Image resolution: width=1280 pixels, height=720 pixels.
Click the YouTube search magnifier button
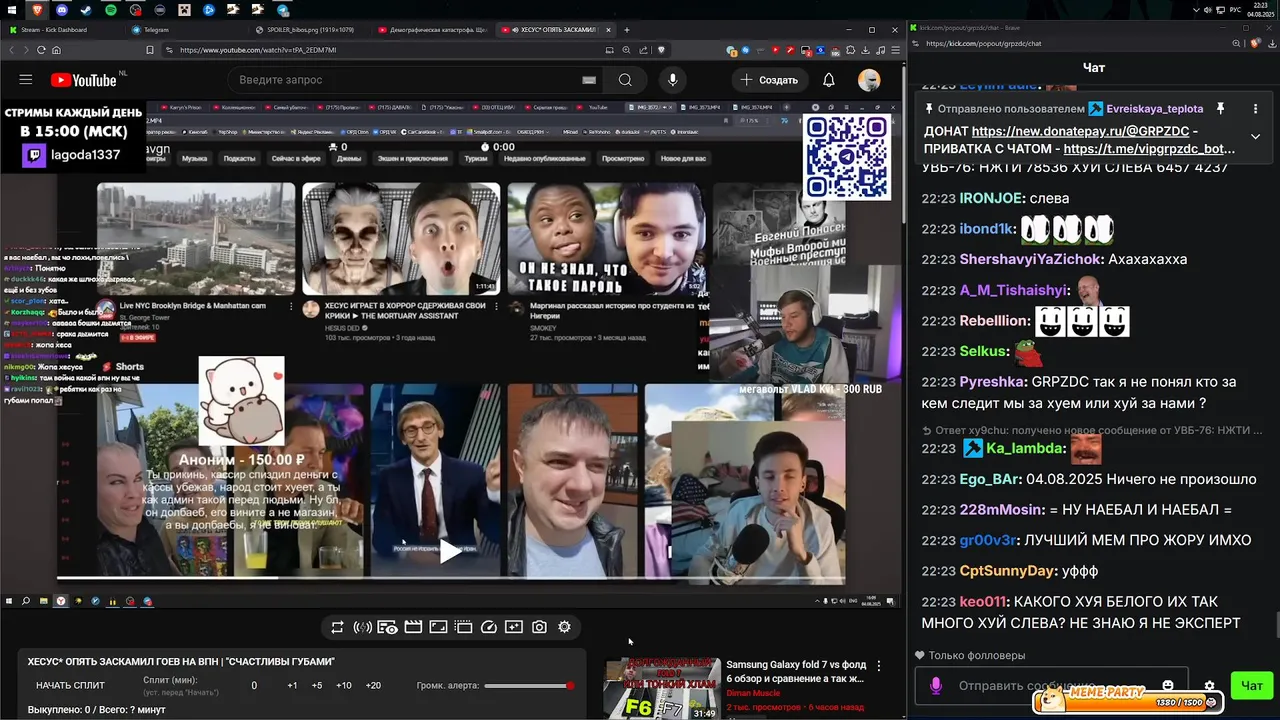pyautogui.click(x=625, y=80)
